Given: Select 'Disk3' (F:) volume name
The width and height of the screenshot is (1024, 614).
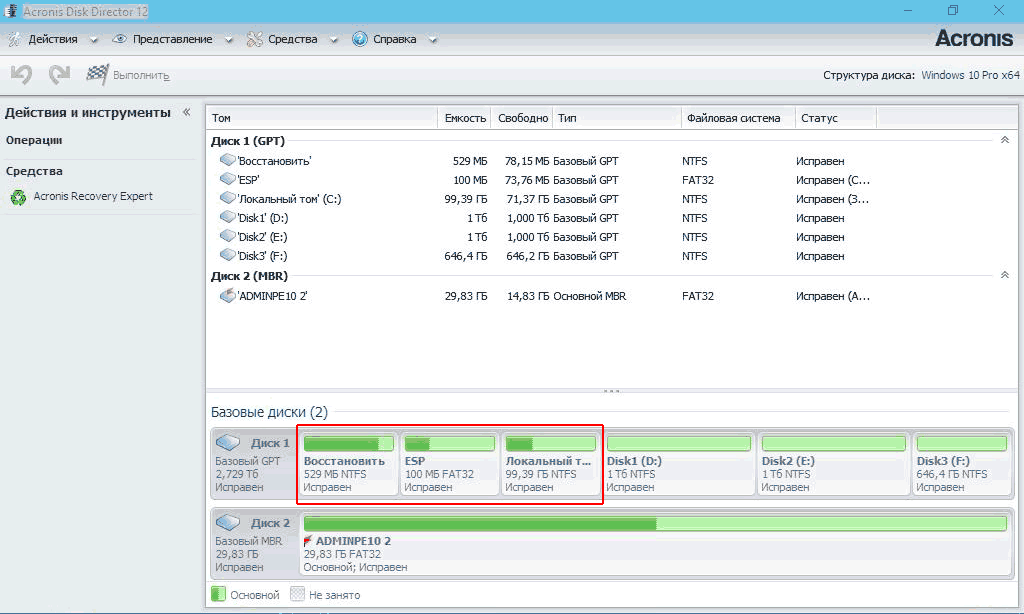Looking at the screenshot, I should pyautogui.click(x=262, y=255).
